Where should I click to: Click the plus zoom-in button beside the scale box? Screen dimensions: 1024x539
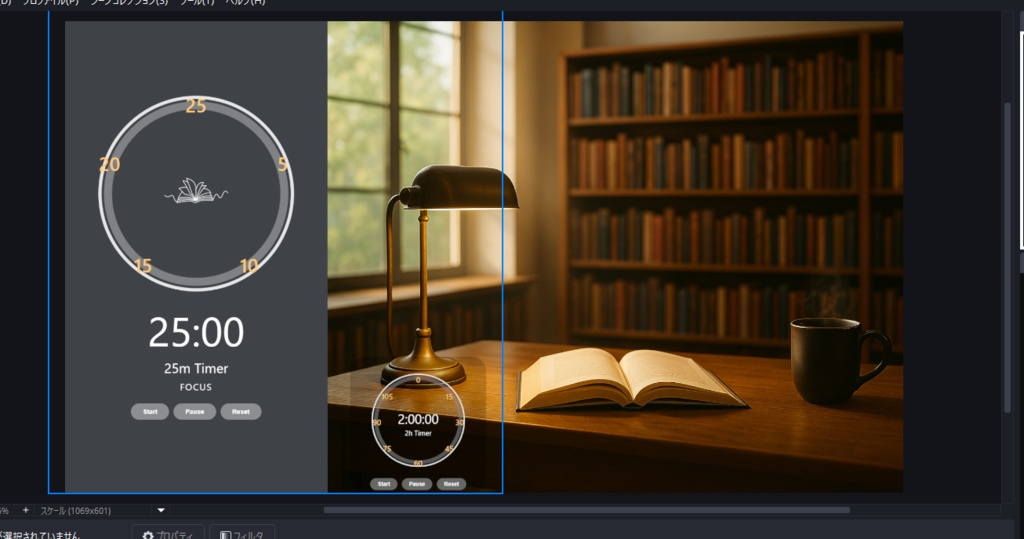click(25, 510)
